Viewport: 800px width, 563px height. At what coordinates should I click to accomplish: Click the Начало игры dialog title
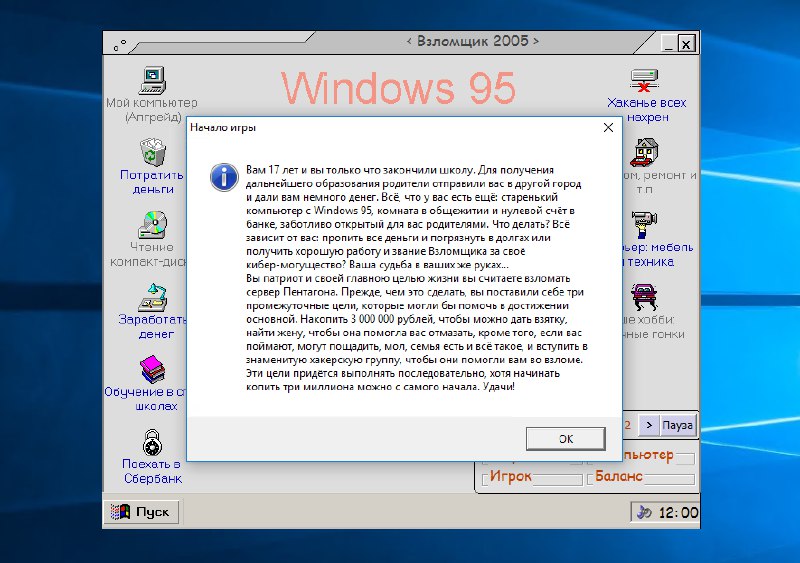point(223,128)
